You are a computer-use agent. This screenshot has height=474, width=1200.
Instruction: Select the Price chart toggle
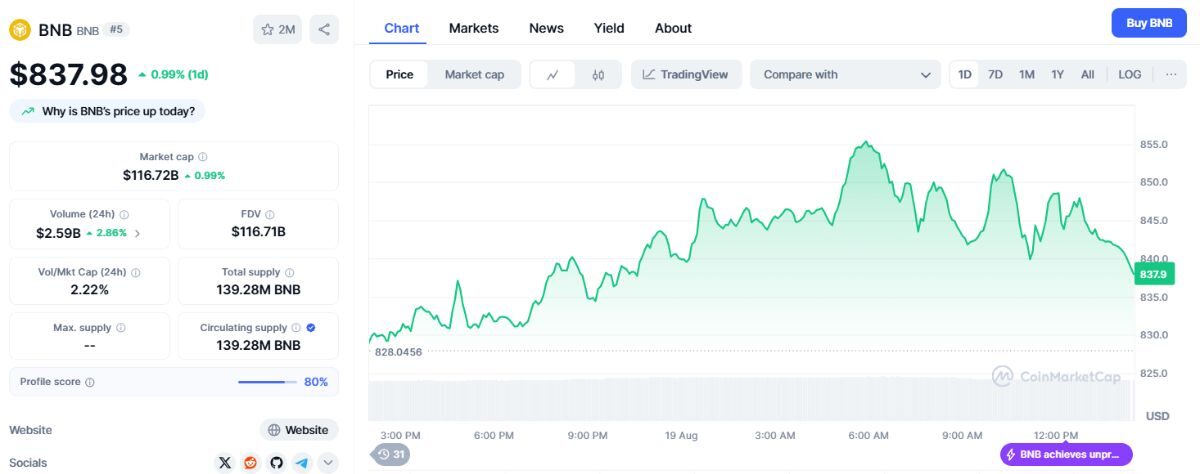[x=400, y=75]
